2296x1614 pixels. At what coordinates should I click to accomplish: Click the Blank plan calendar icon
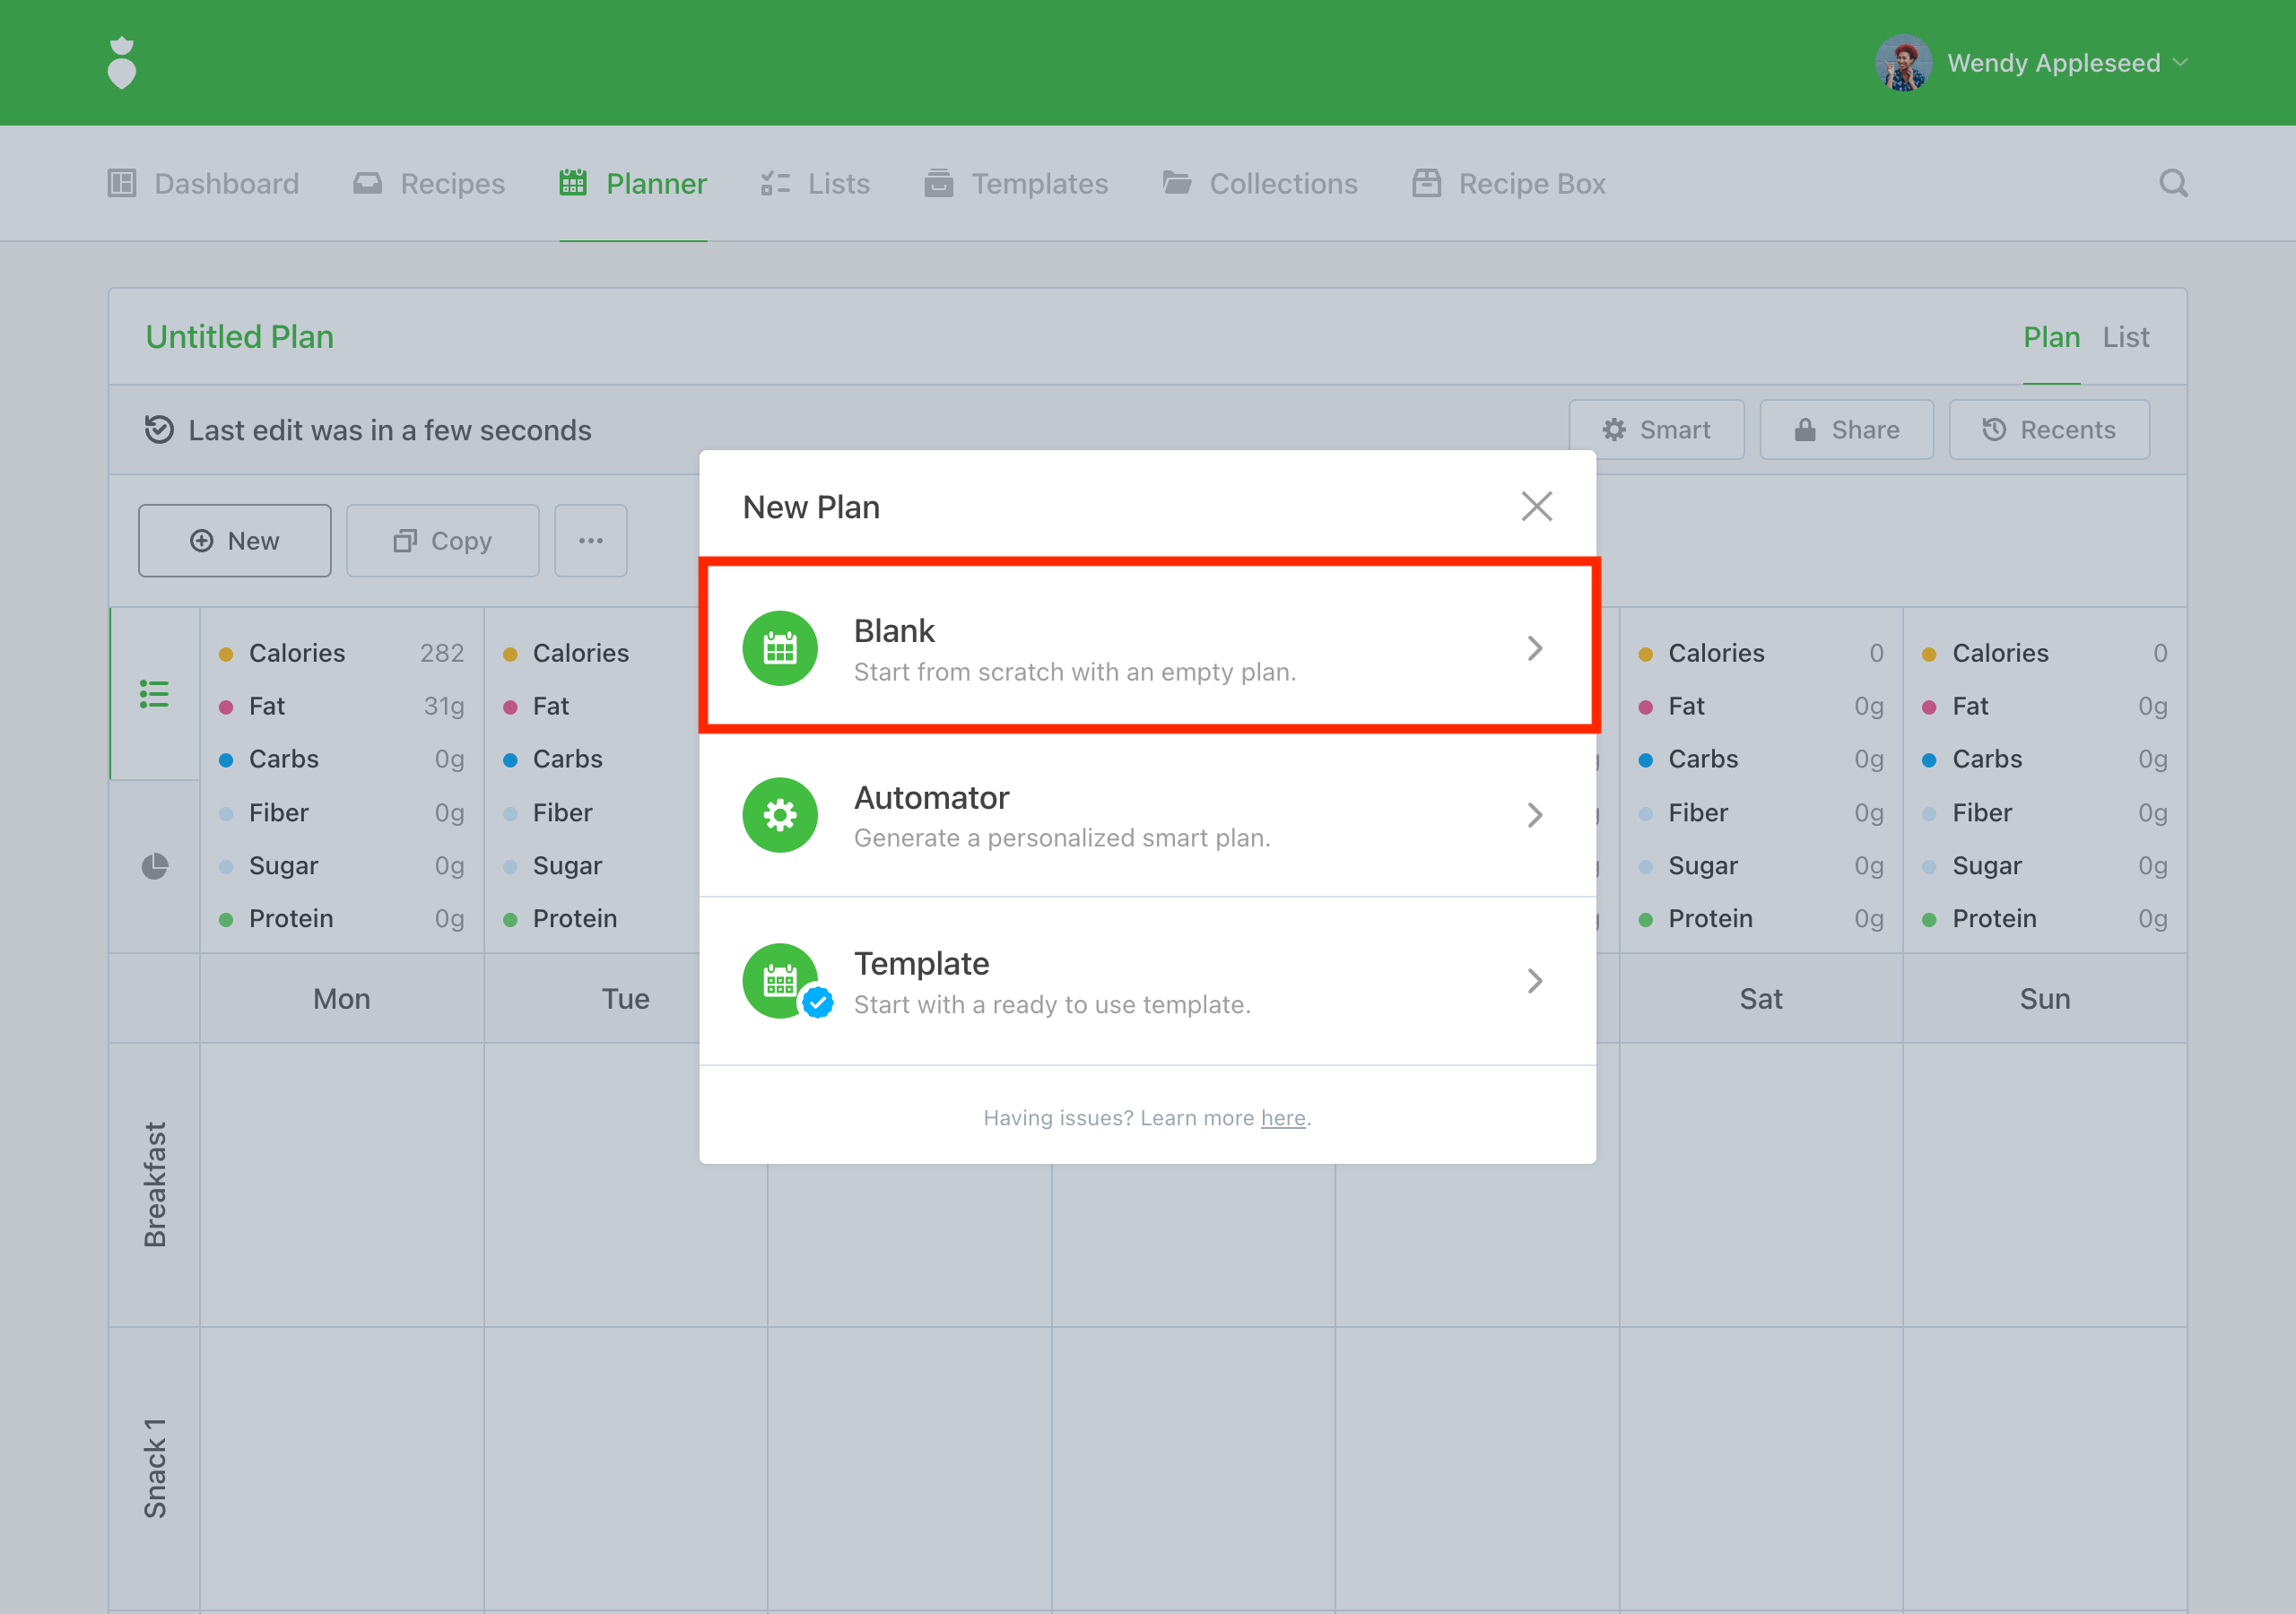[x=779, y=649]
